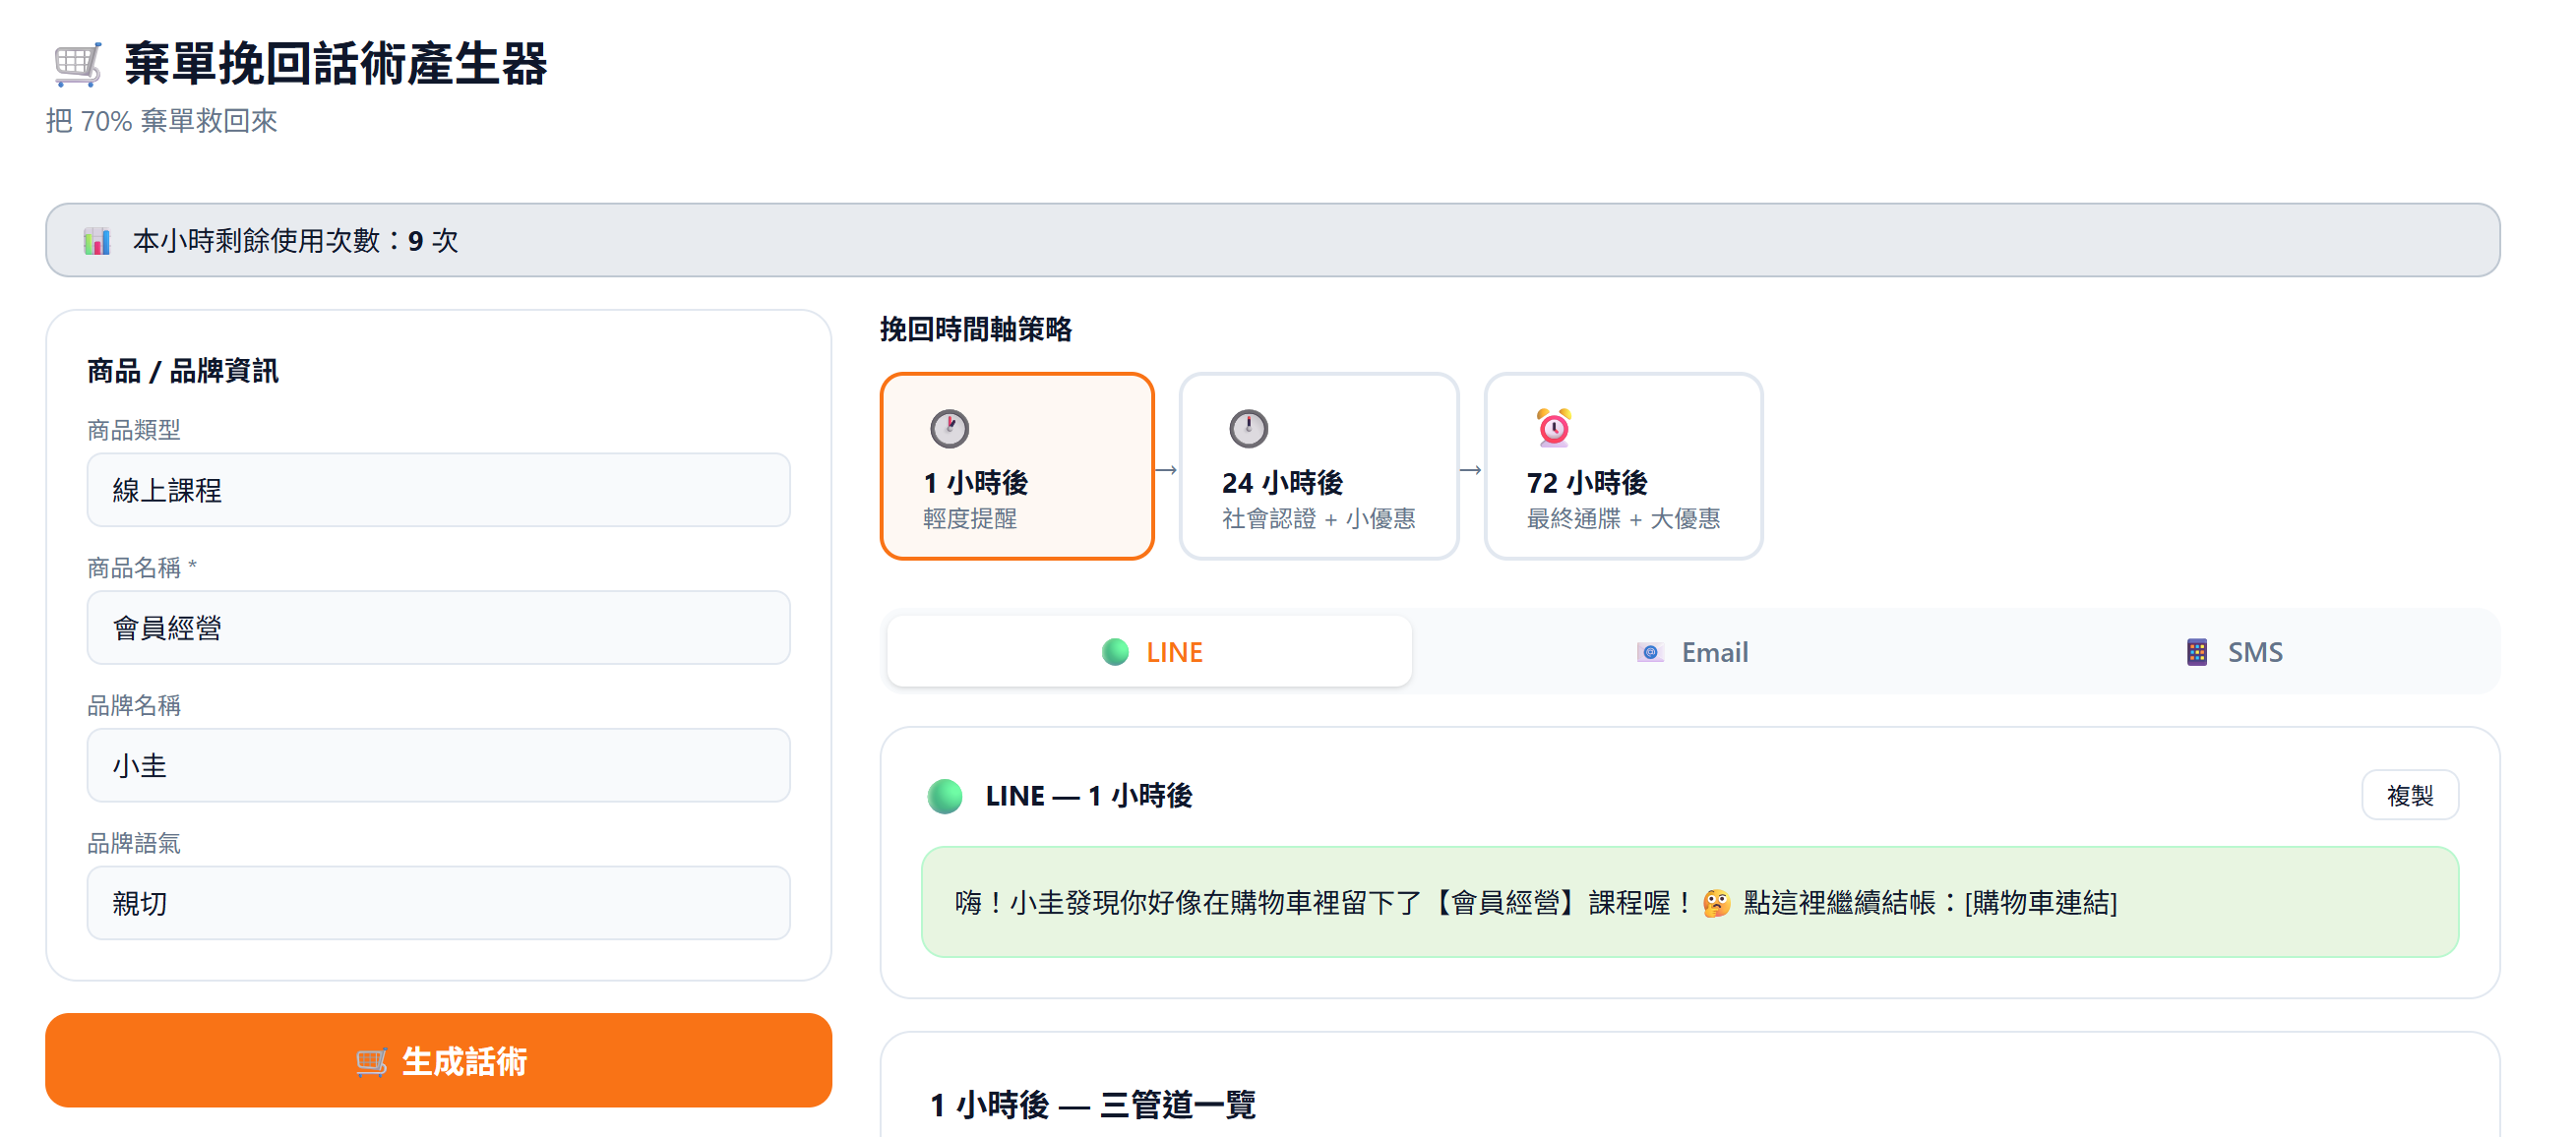Click the orange 生成話術 button

point(438,1060)
